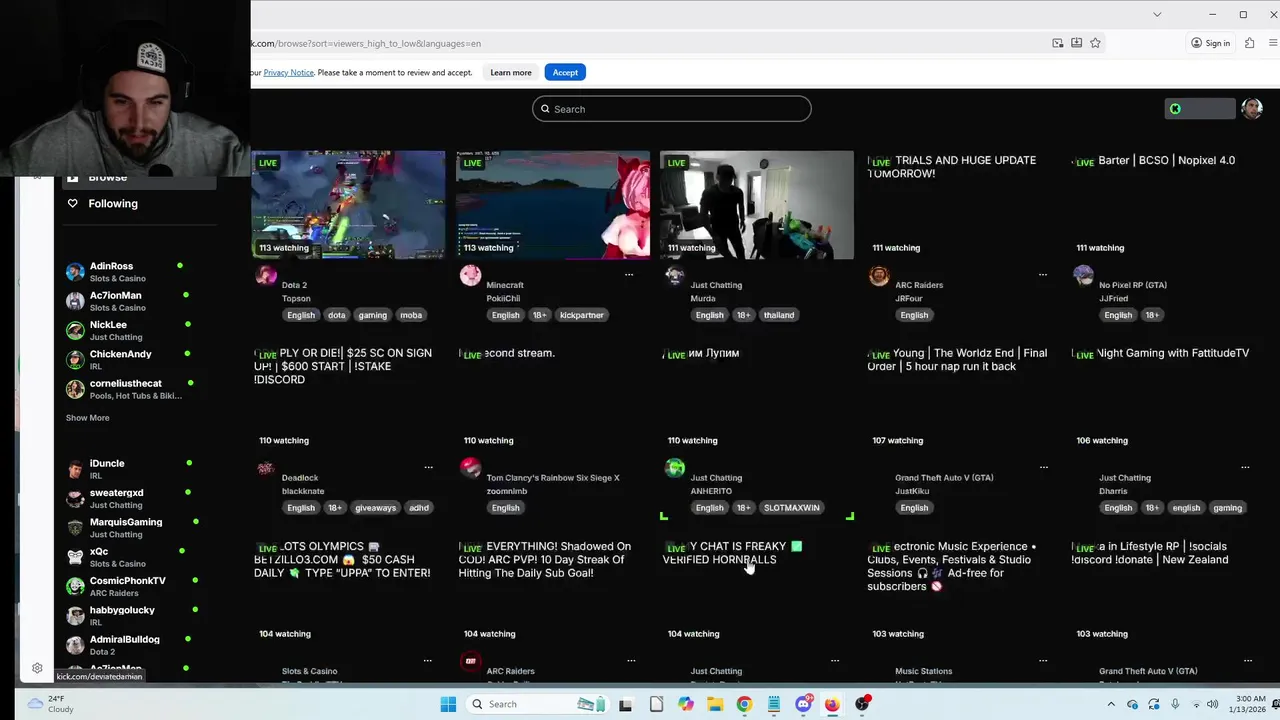1280x720 pixels.
Task: Click the Kick Search input field
Action: [672, 109]
